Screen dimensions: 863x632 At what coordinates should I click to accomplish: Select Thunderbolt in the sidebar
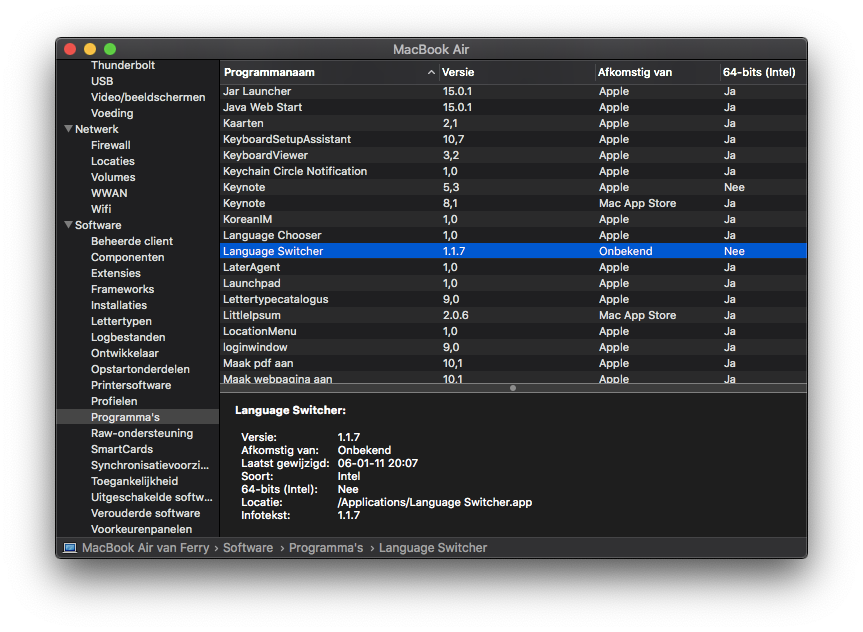(x=123, y=65)
